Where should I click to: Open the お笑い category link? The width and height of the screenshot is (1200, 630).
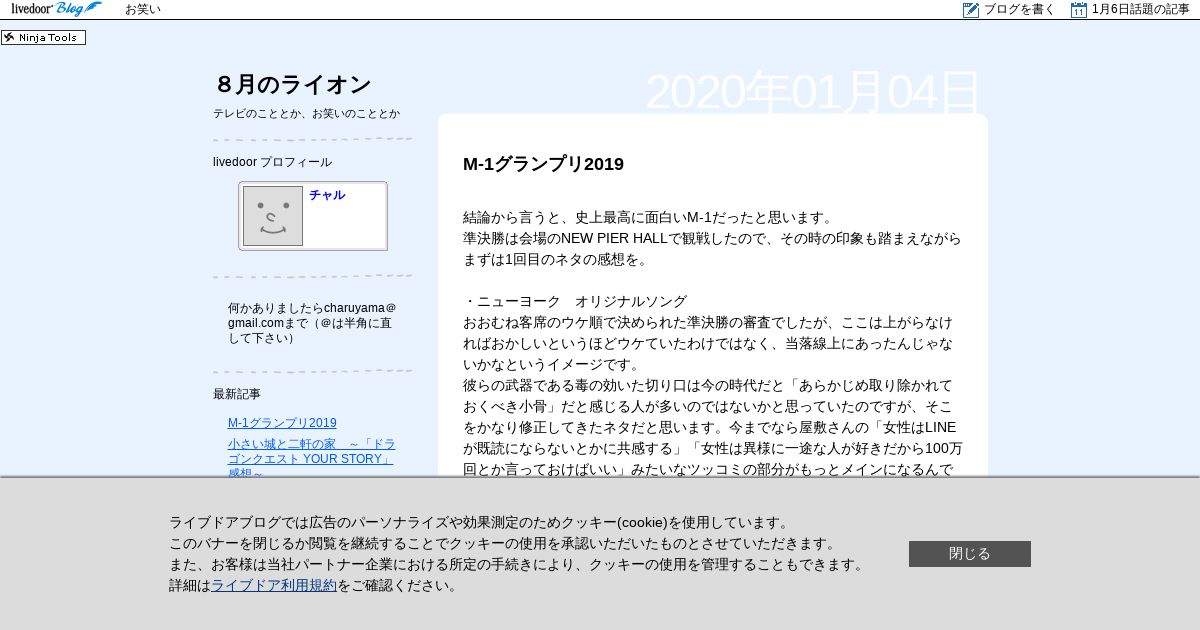(x=143, y=10)
